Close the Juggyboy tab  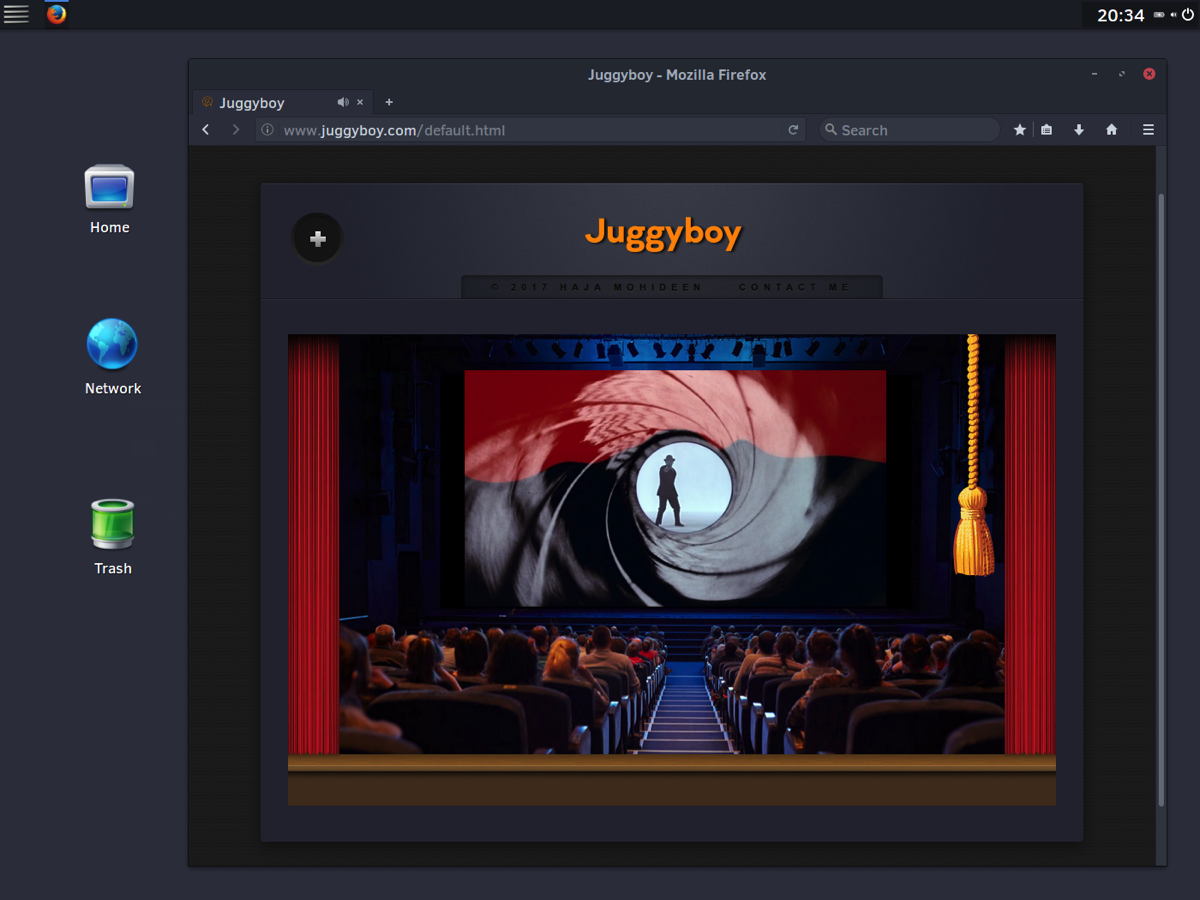(360, 102)
